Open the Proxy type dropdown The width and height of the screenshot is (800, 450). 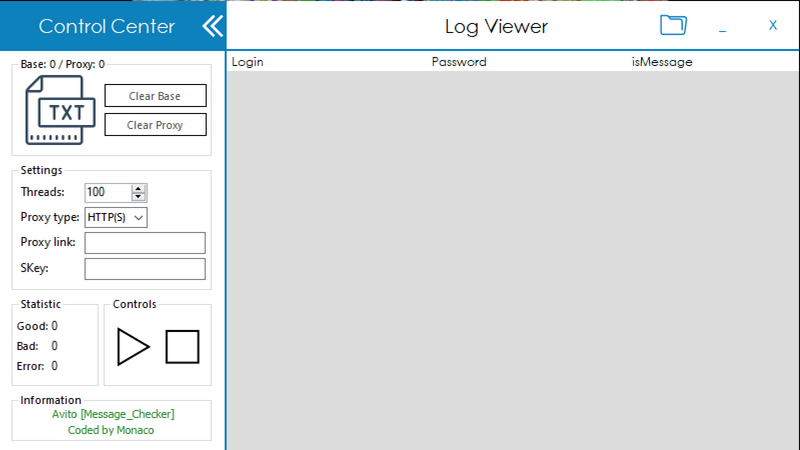116,217
